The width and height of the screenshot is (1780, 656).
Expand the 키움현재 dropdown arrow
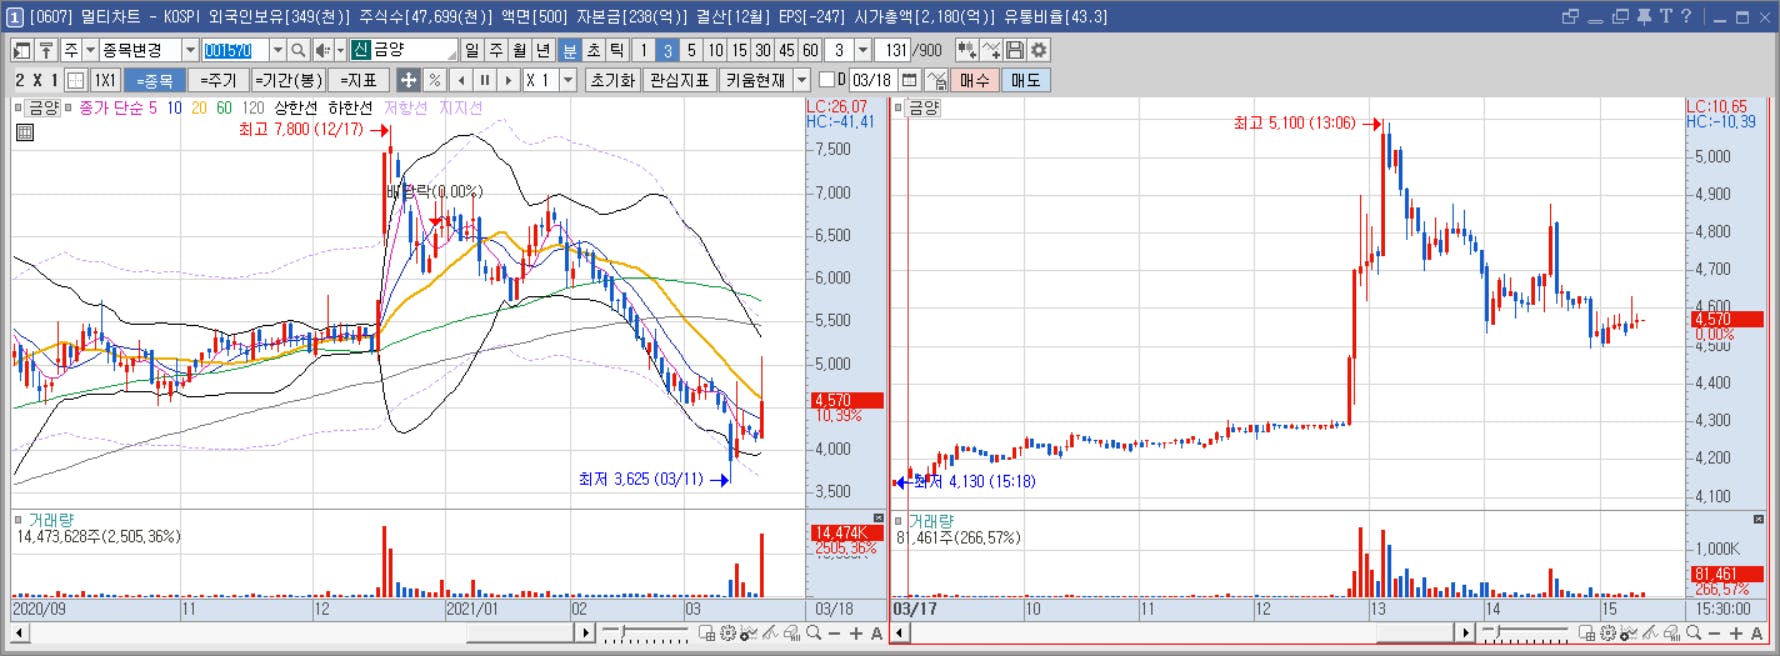click(x=802, y=80)
